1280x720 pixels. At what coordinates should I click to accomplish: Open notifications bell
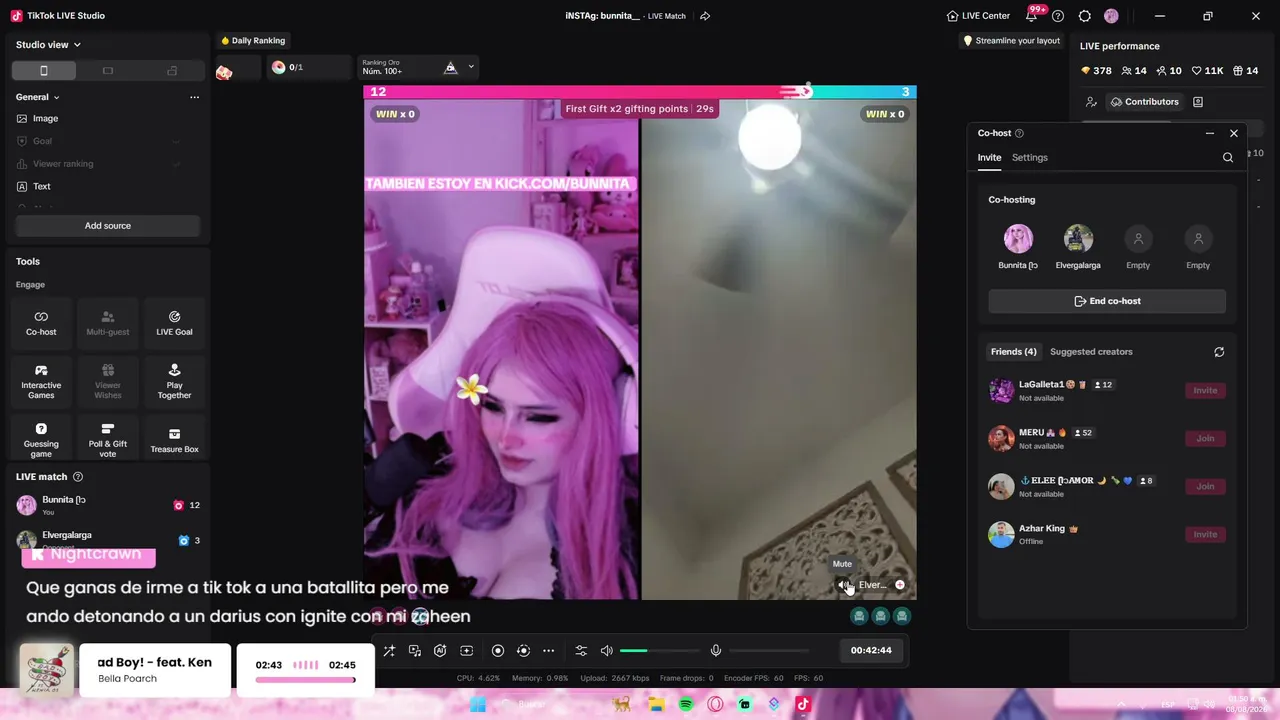(x=1032, y=16)
